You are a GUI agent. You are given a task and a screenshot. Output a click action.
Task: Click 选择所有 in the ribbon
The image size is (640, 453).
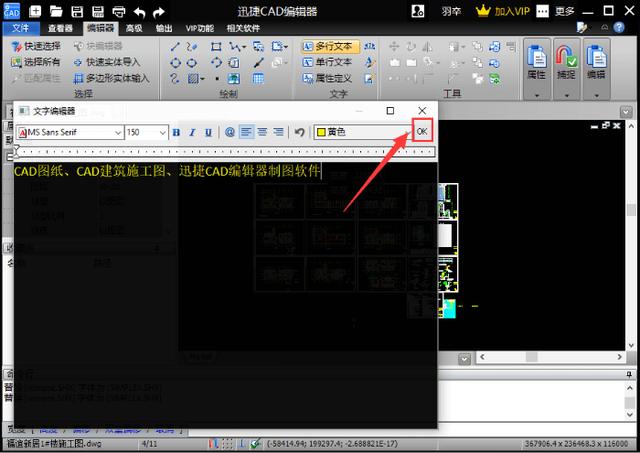coord(36,62)
